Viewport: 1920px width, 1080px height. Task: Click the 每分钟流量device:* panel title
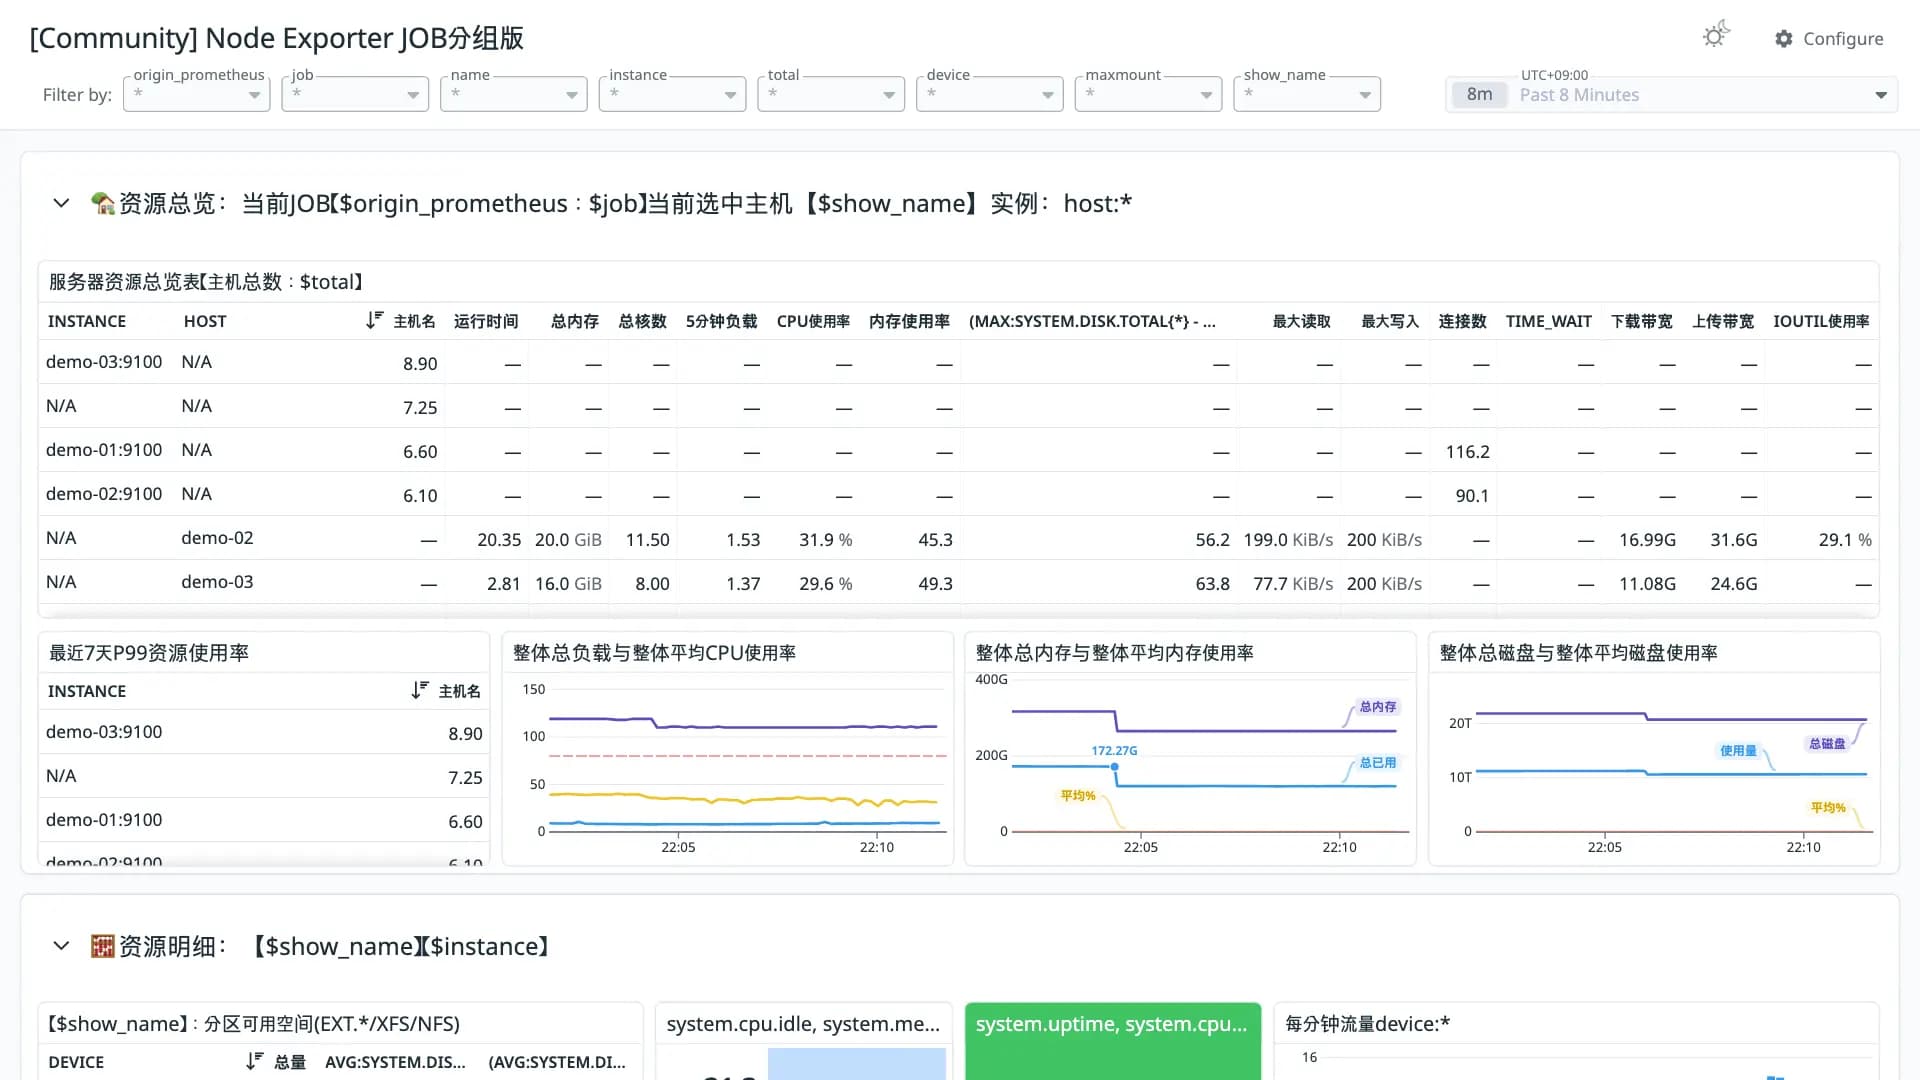pyautogui.click(x=1367, y=1024)
